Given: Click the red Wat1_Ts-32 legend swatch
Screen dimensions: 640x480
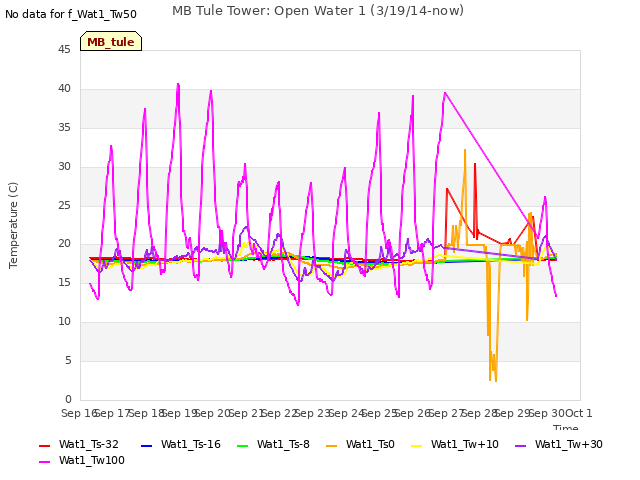Looking at the screenshot, I should tap(44, 445).
